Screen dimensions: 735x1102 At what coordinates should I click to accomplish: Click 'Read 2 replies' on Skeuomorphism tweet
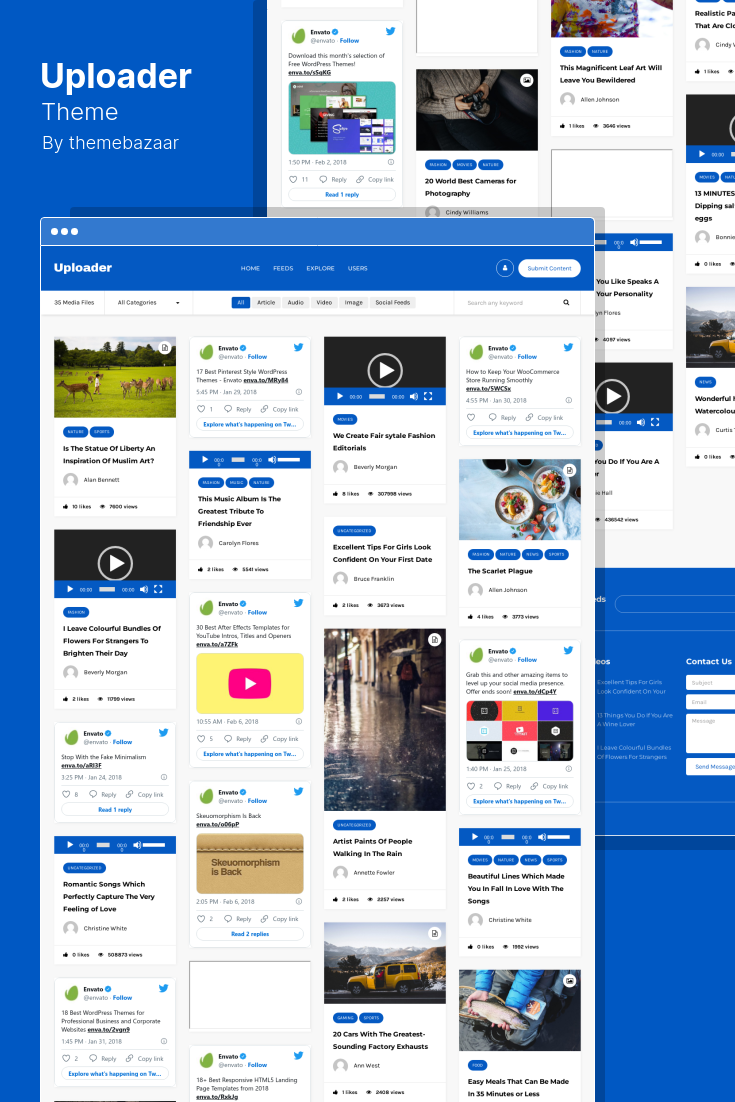click(x=249, y=934)
